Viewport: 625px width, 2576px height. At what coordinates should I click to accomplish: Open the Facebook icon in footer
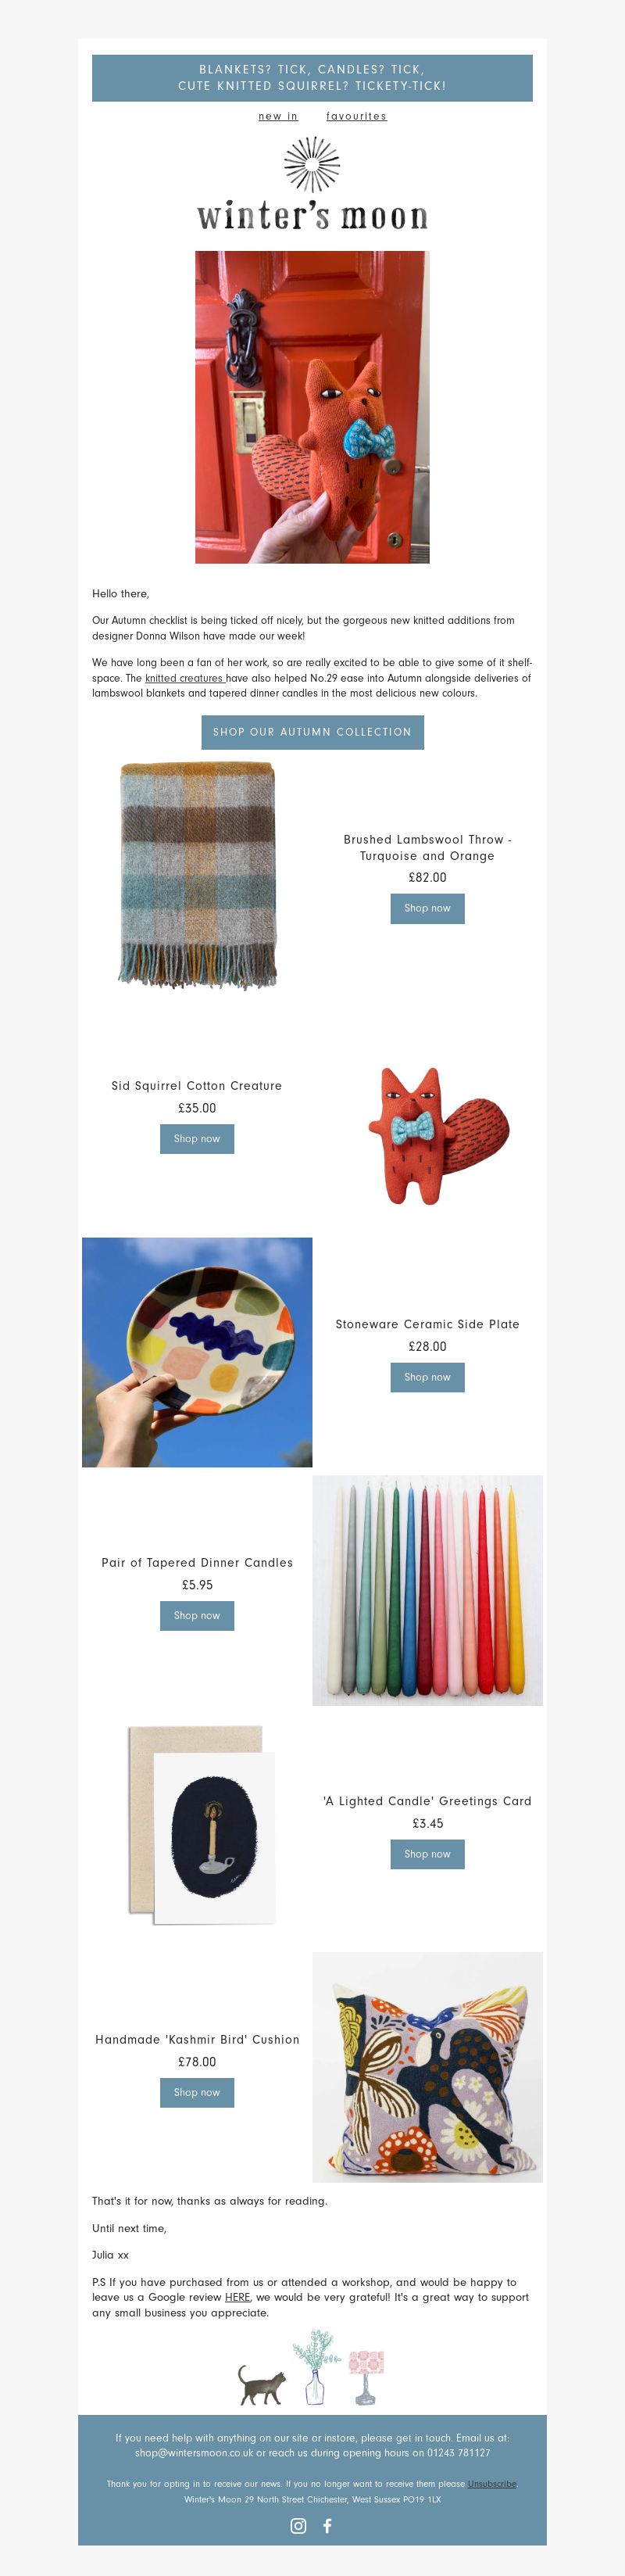click(x=327, y=2525)
